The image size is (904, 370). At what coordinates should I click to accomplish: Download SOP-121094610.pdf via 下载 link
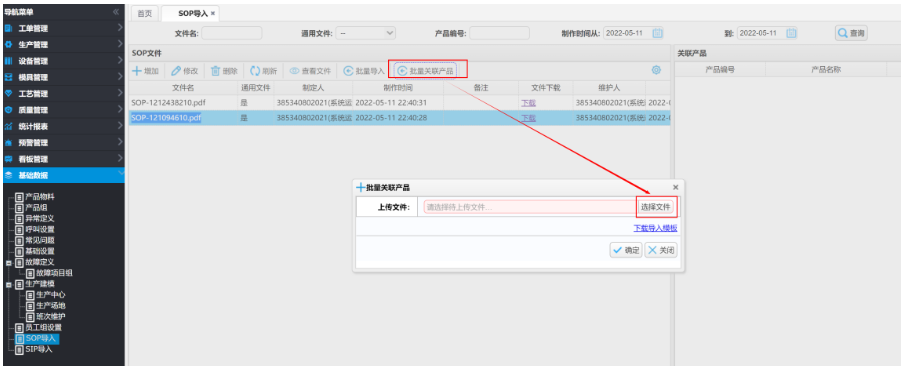(529, 118)
